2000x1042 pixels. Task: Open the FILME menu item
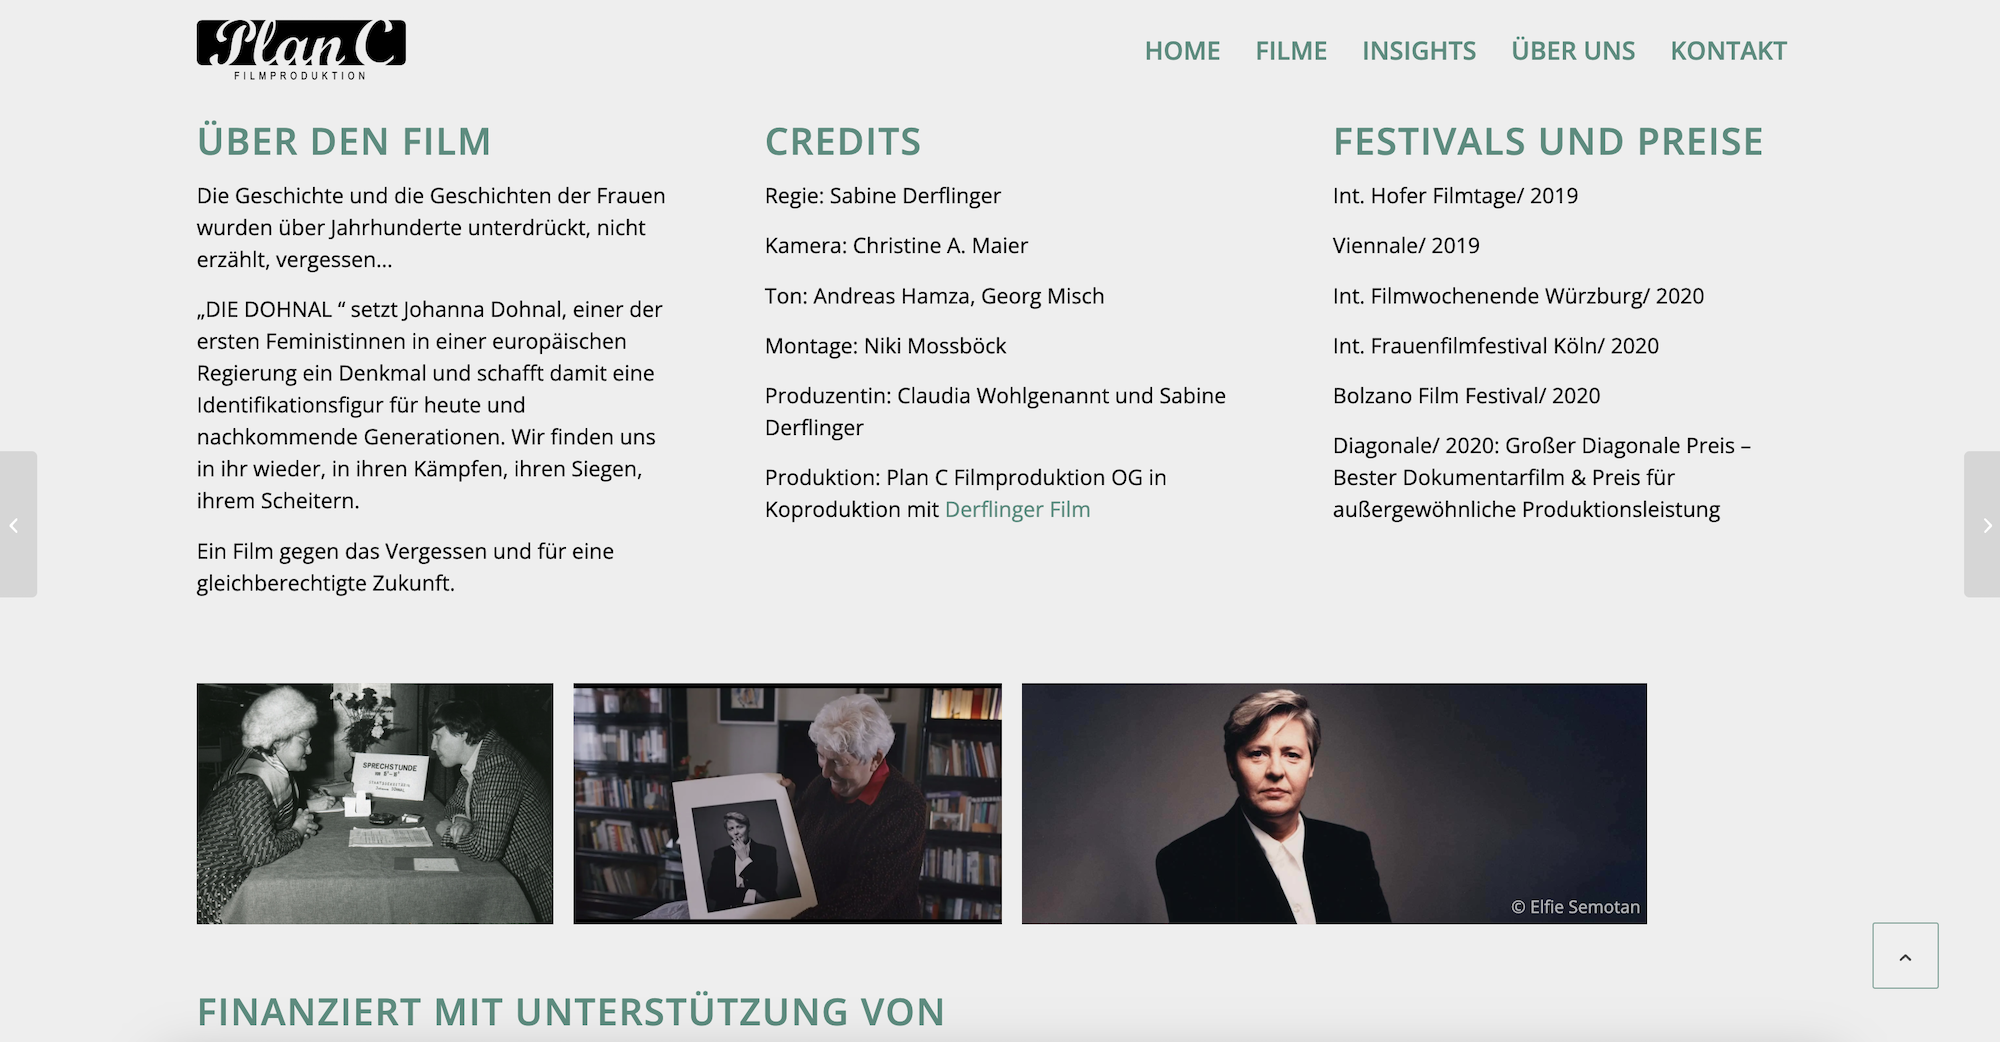click(x=1291, y=51)
